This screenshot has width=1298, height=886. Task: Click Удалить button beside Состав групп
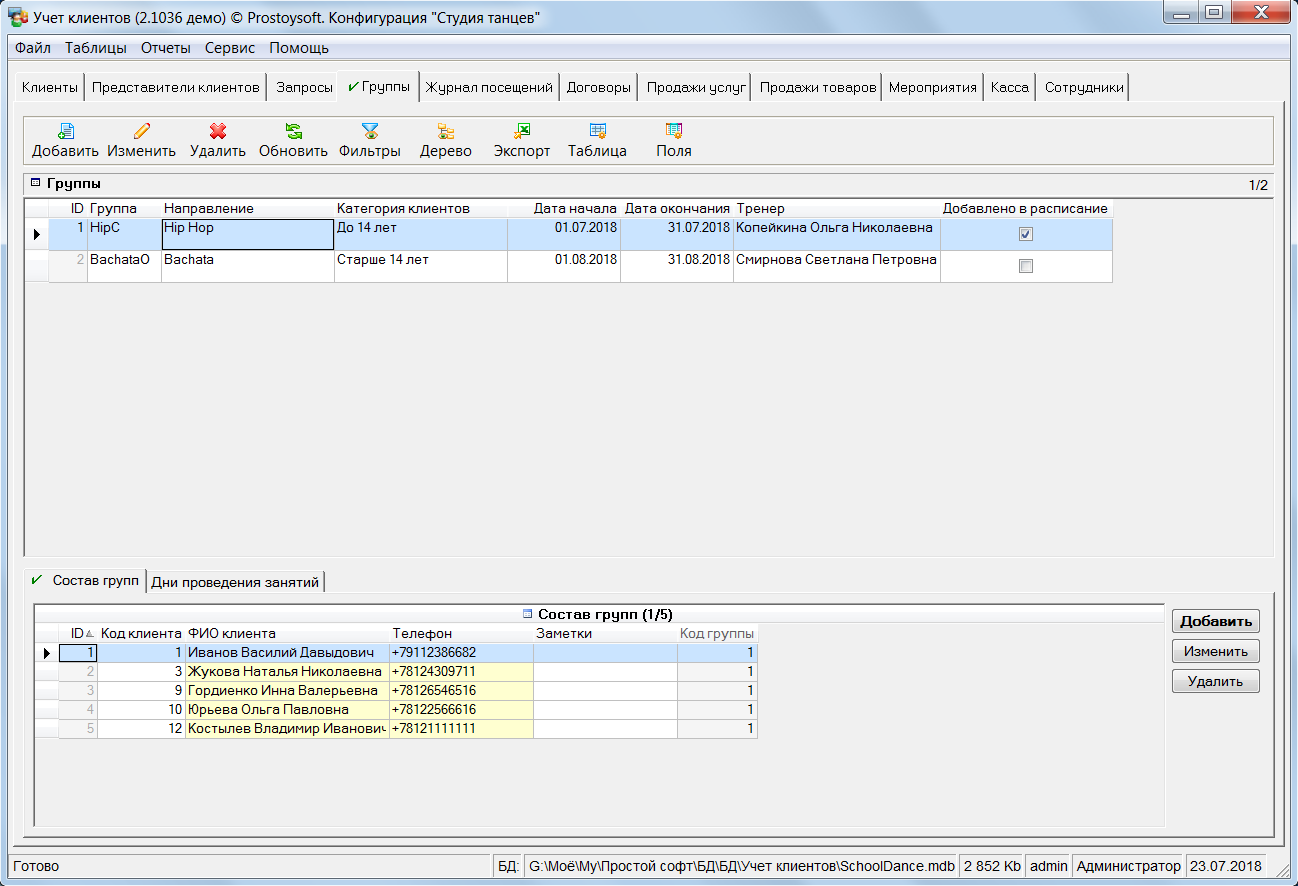click(1216, 681)
